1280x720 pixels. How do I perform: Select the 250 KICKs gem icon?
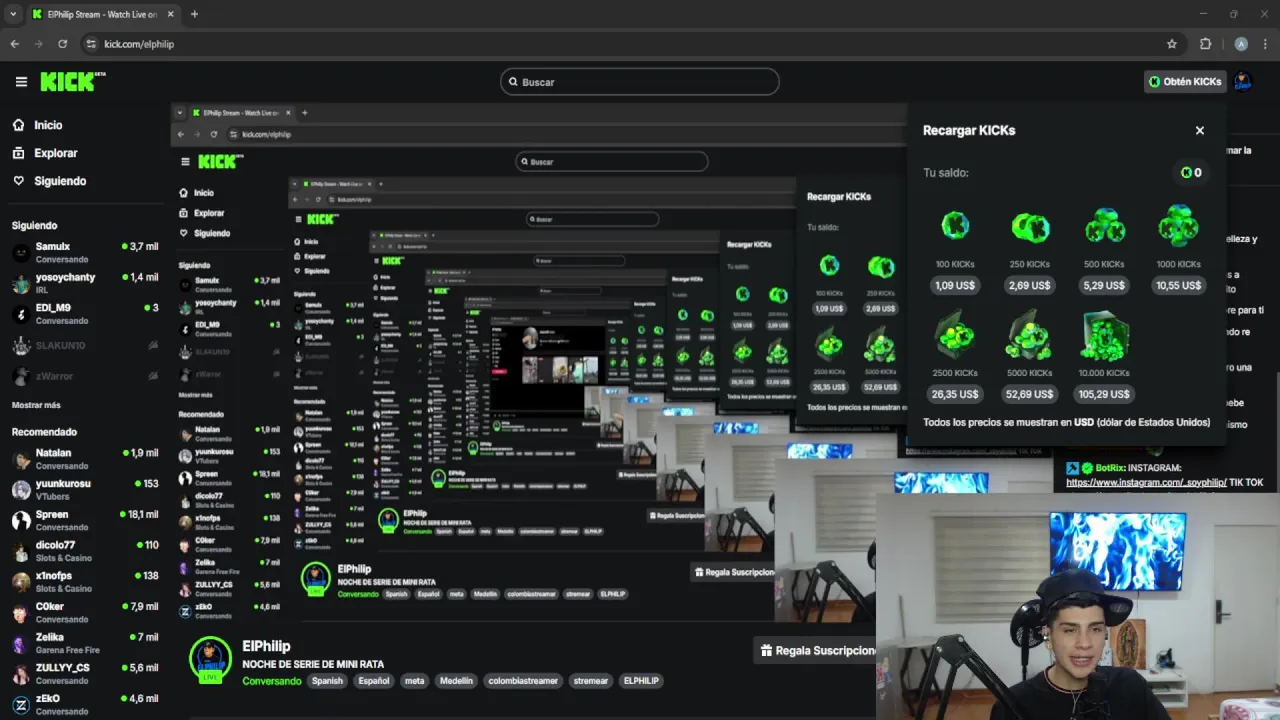click(x=1030, y=227)
